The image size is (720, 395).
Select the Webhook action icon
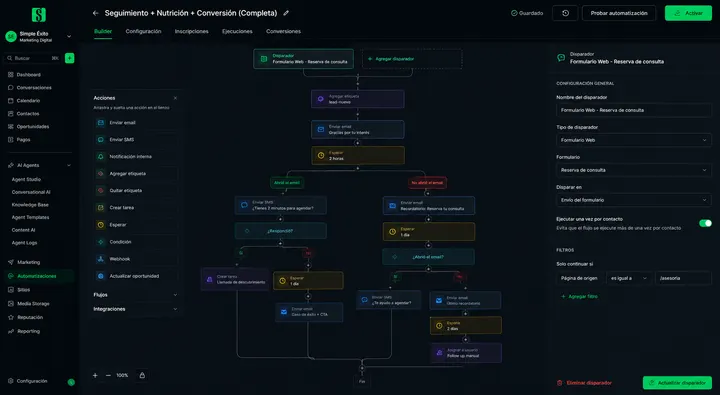coord(101,259)
